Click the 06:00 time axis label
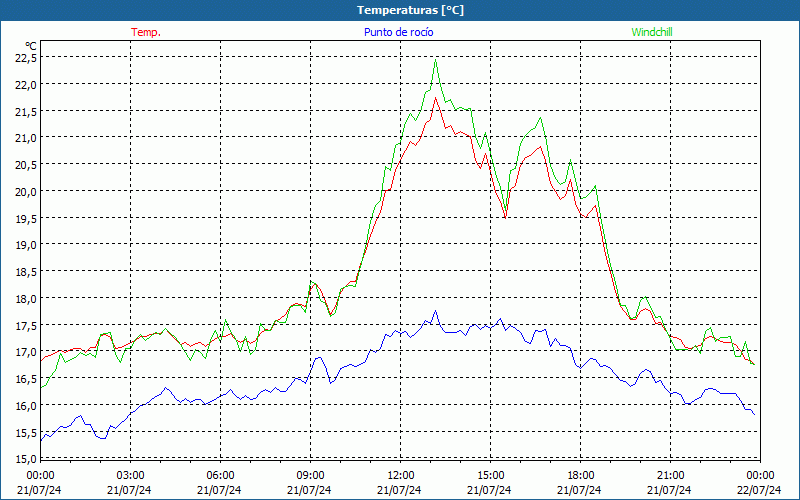Image resolution: width=800 pixels, height=500 pixels. pos(220,476)
